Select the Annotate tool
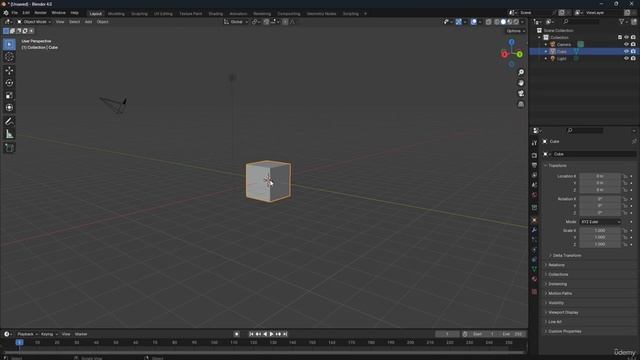The width and height of the screenshot is (640, 360). 9,121
